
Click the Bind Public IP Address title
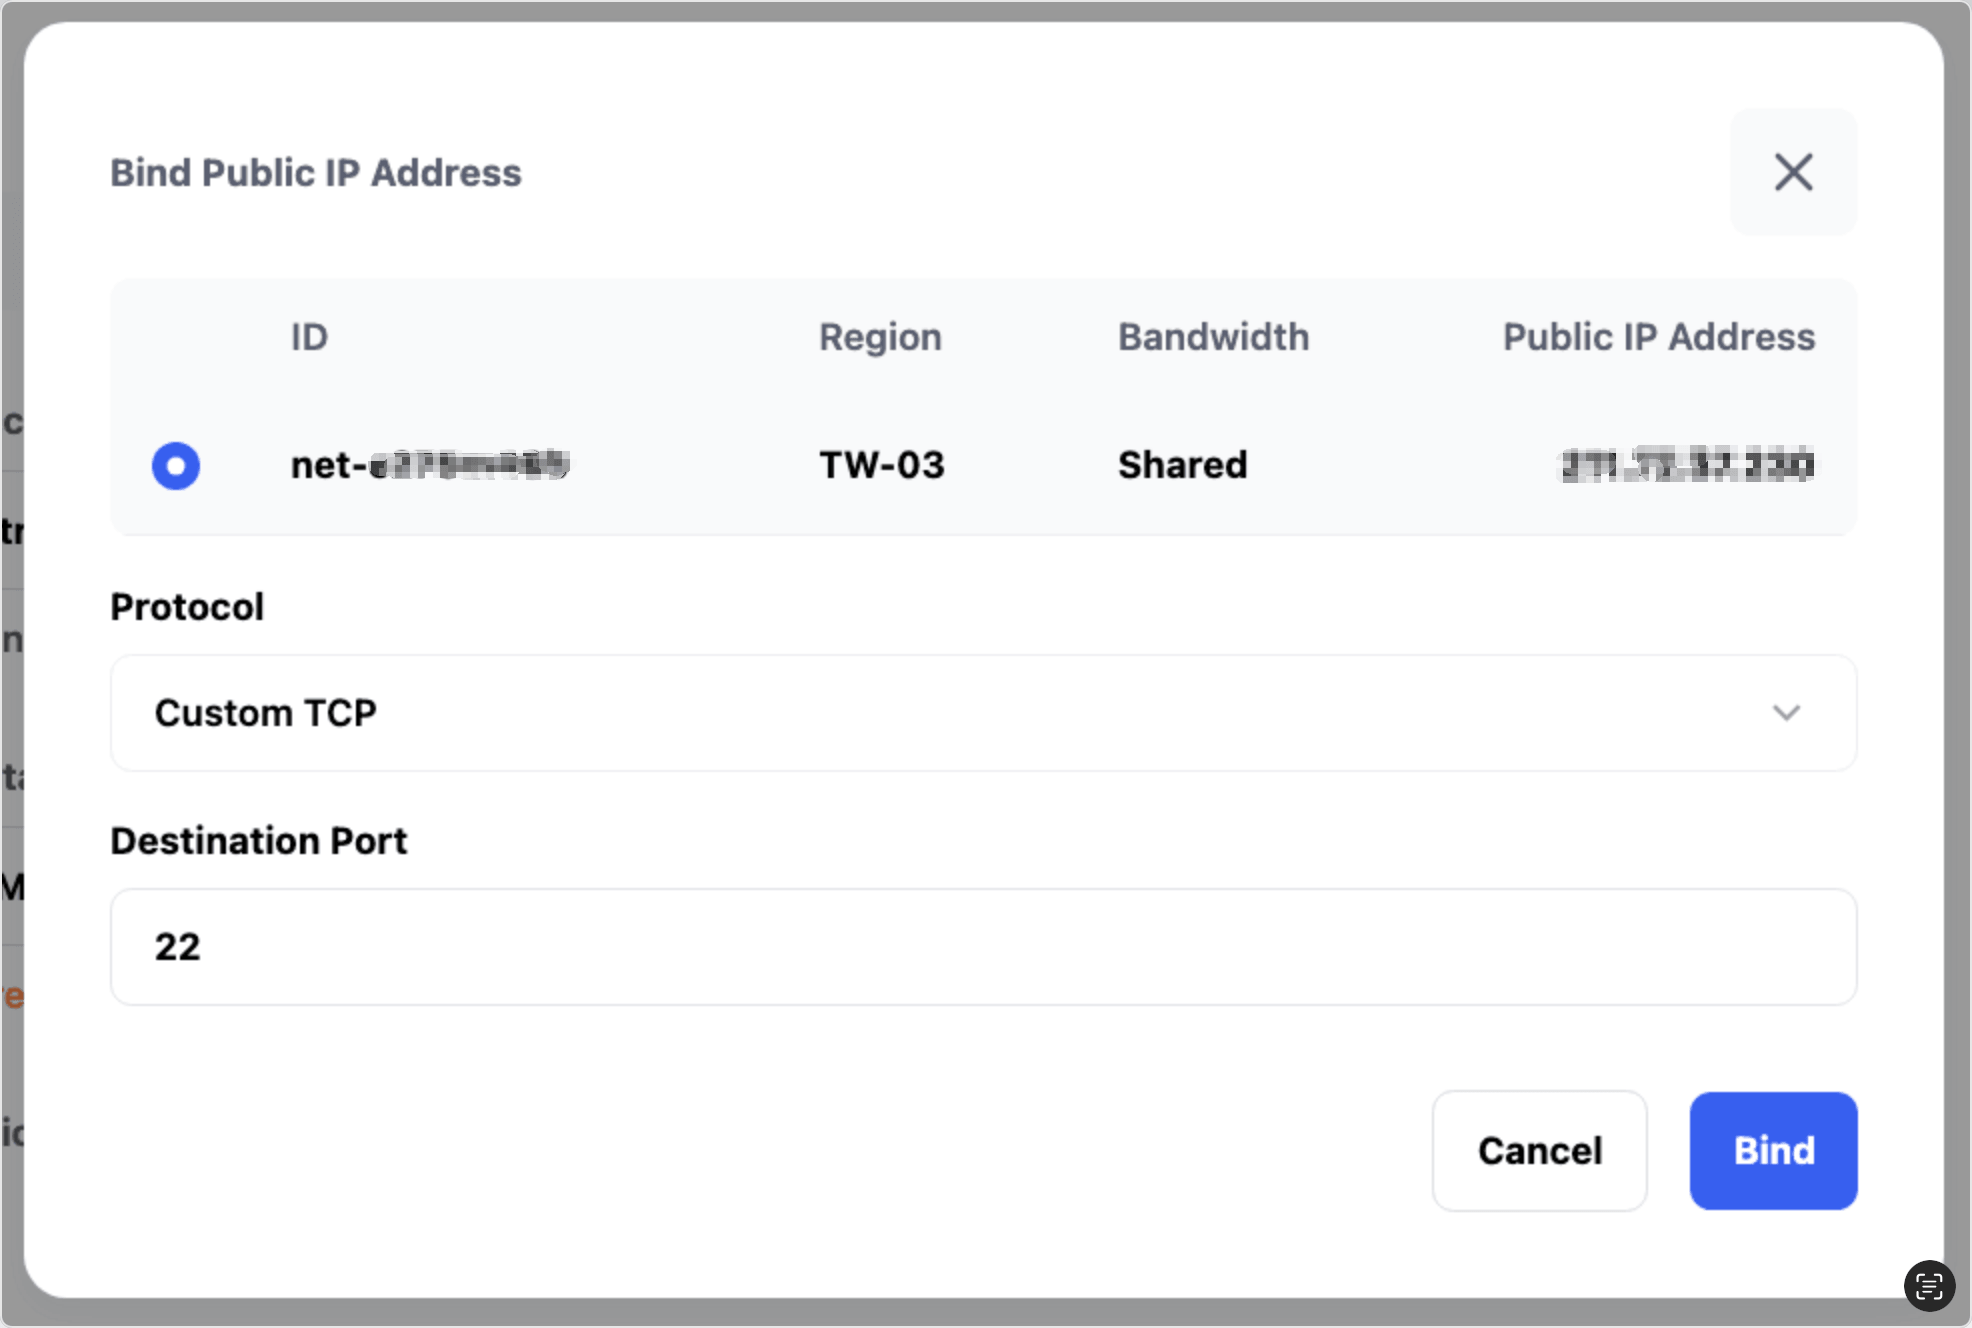tap(316, 173)
